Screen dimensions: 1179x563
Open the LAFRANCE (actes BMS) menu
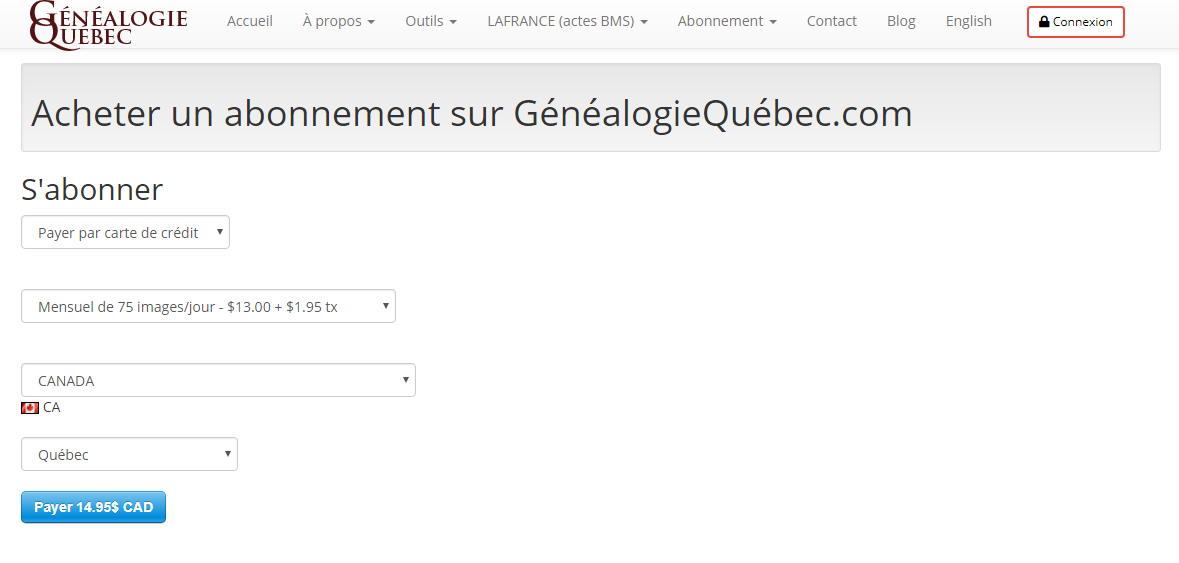[568, 21]
